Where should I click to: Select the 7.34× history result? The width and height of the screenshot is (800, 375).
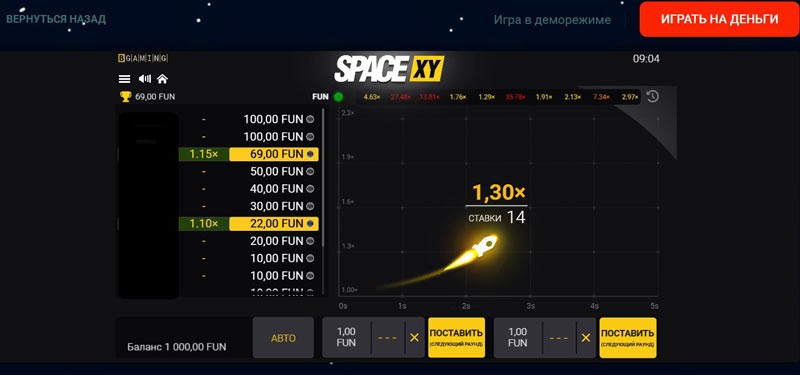pyautogui.click(x=602, y=96)
